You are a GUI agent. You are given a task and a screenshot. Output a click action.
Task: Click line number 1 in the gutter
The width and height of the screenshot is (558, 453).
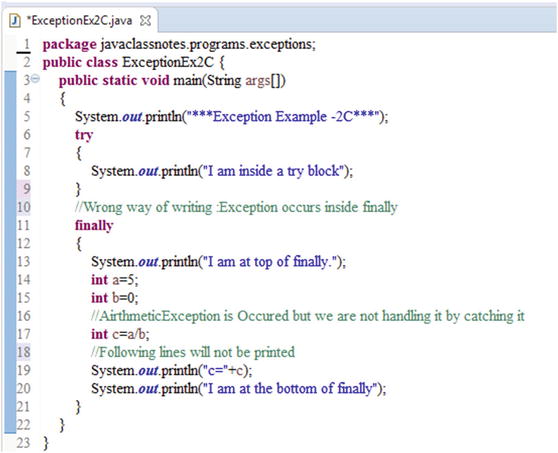click(x=26, y=44)
